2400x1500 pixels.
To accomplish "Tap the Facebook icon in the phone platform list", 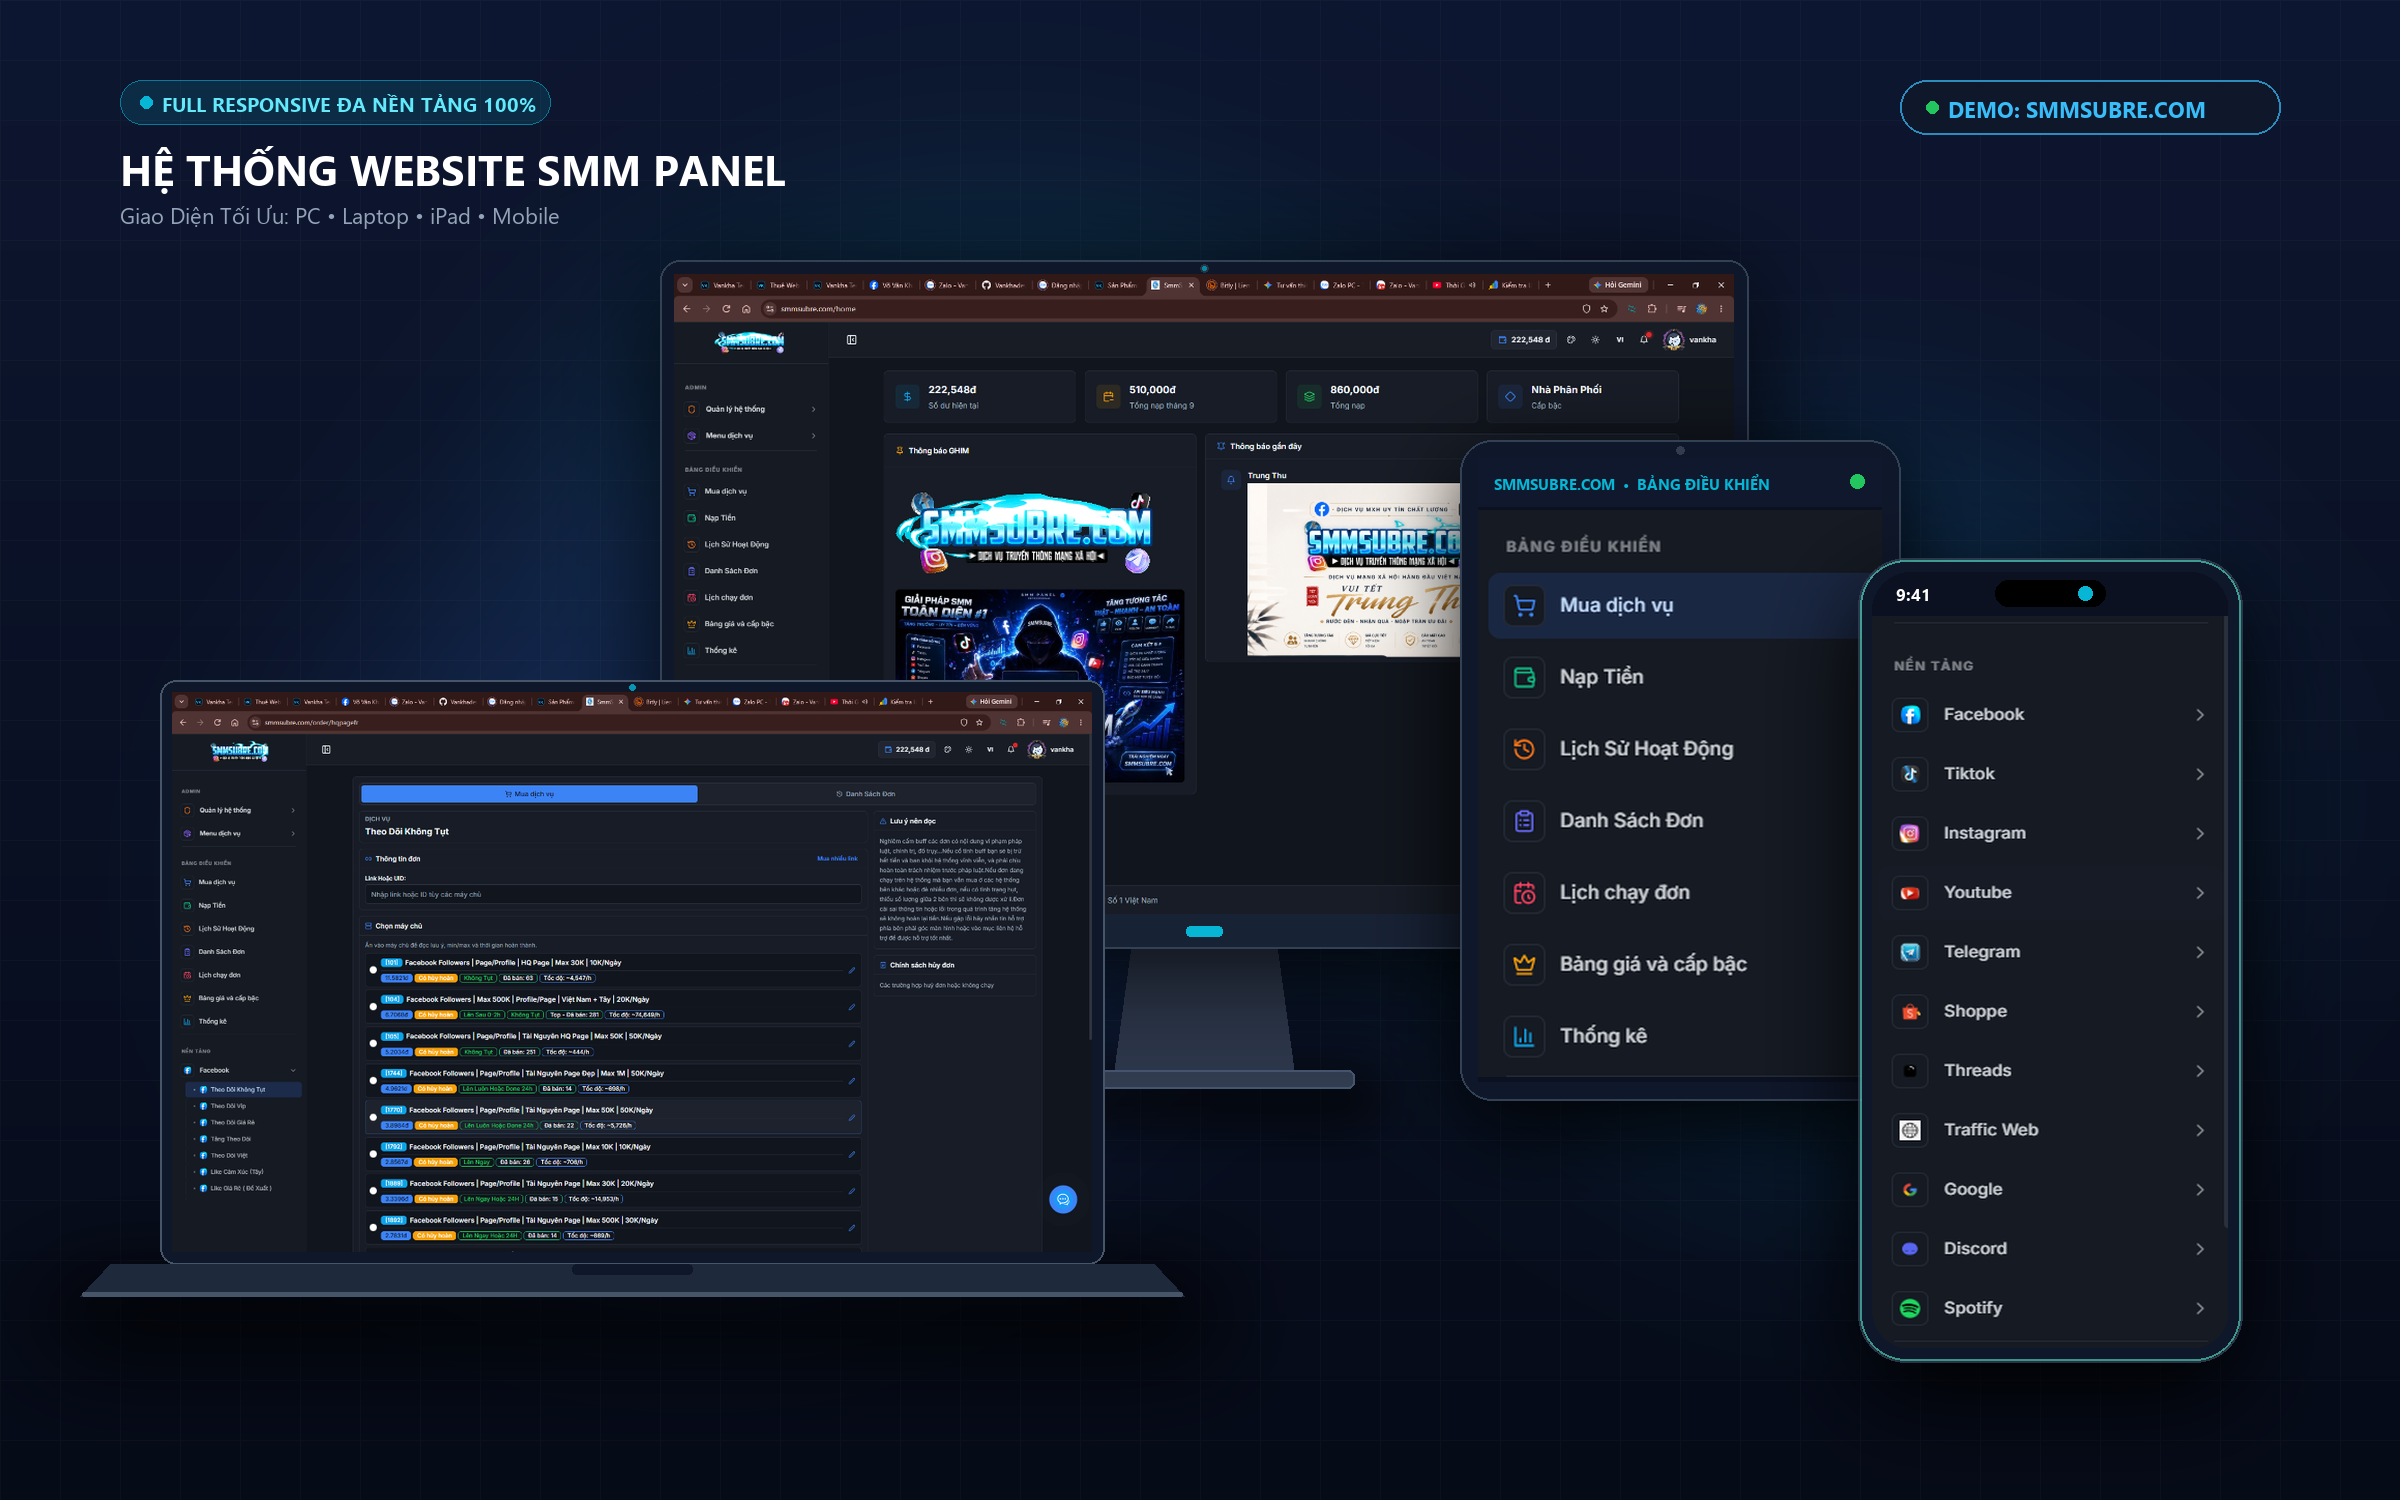I will coord(1910,714).
